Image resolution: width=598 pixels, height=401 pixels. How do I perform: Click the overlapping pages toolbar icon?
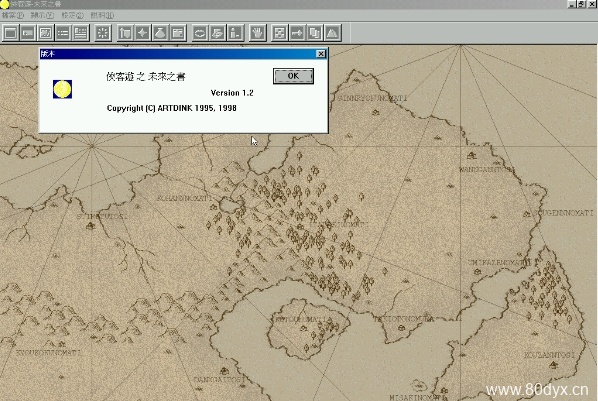click(x=314, y=33)
